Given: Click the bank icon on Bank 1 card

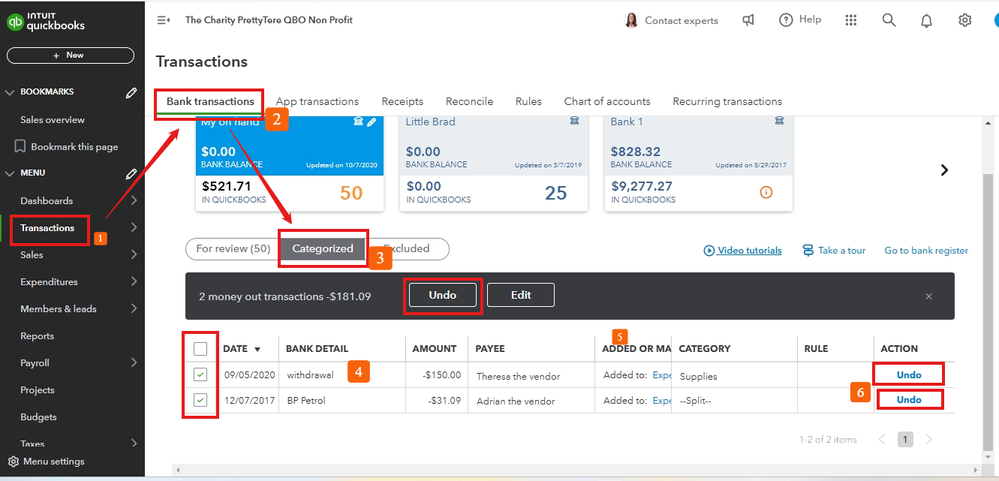Looking at the screenshot, I should (779, 121).
